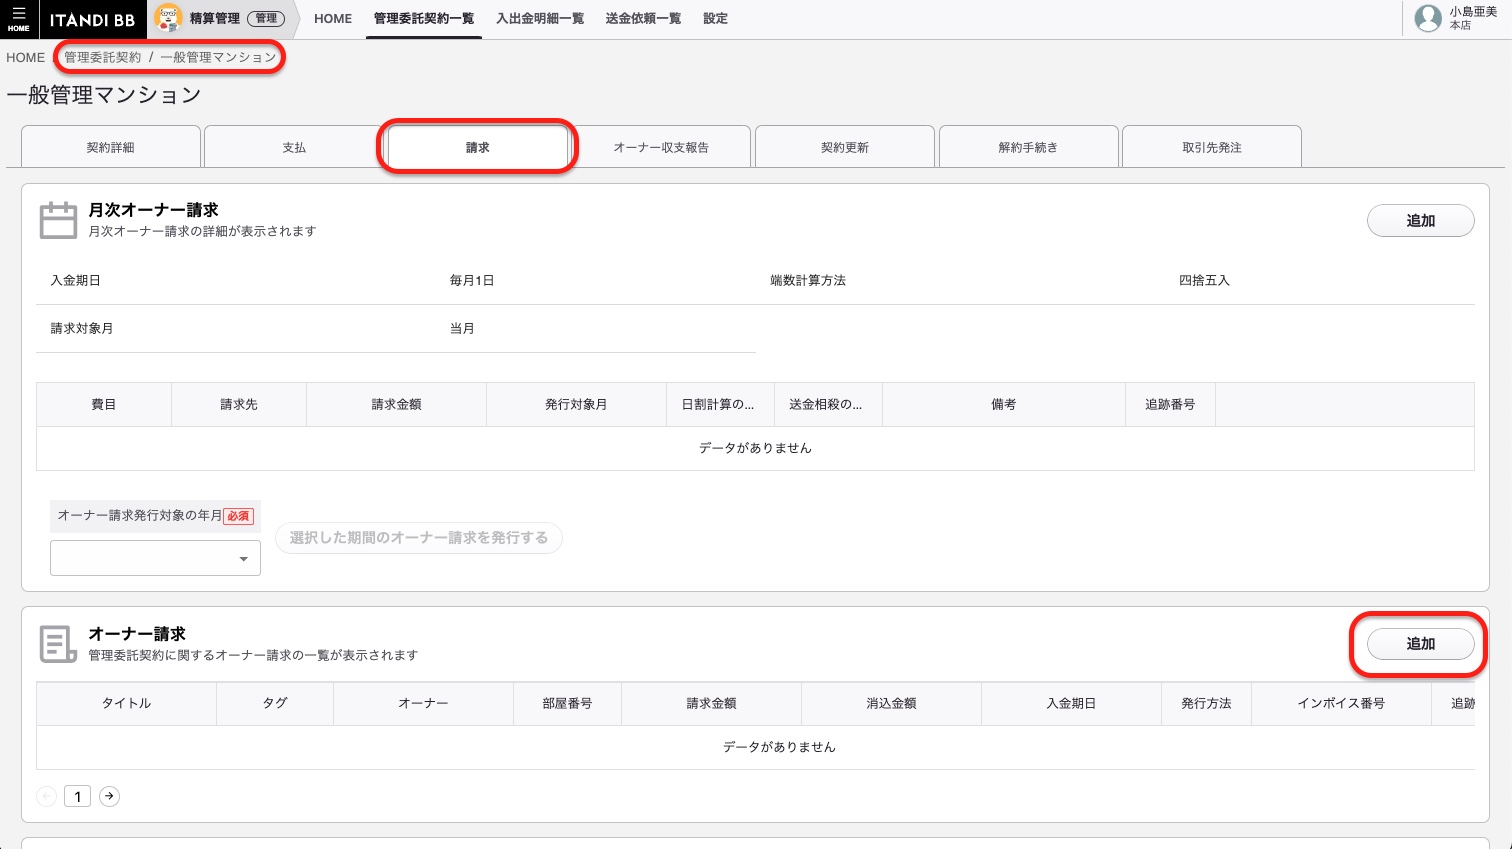Screen dimensions: 1512x849
Task: Open 管理委託契約一覧 in the top menu
Action: [x=424, y=19]
